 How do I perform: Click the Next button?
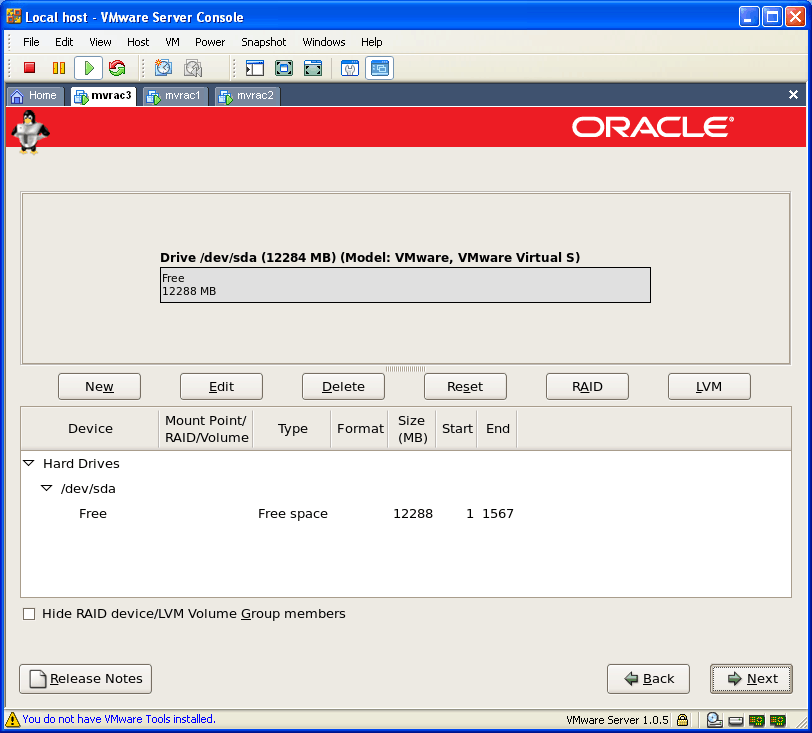(x=751, y=679)
